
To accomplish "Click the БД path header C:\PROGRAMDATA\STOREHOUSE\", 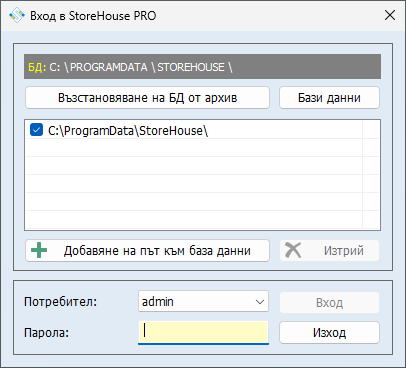I will click(202, 67).
